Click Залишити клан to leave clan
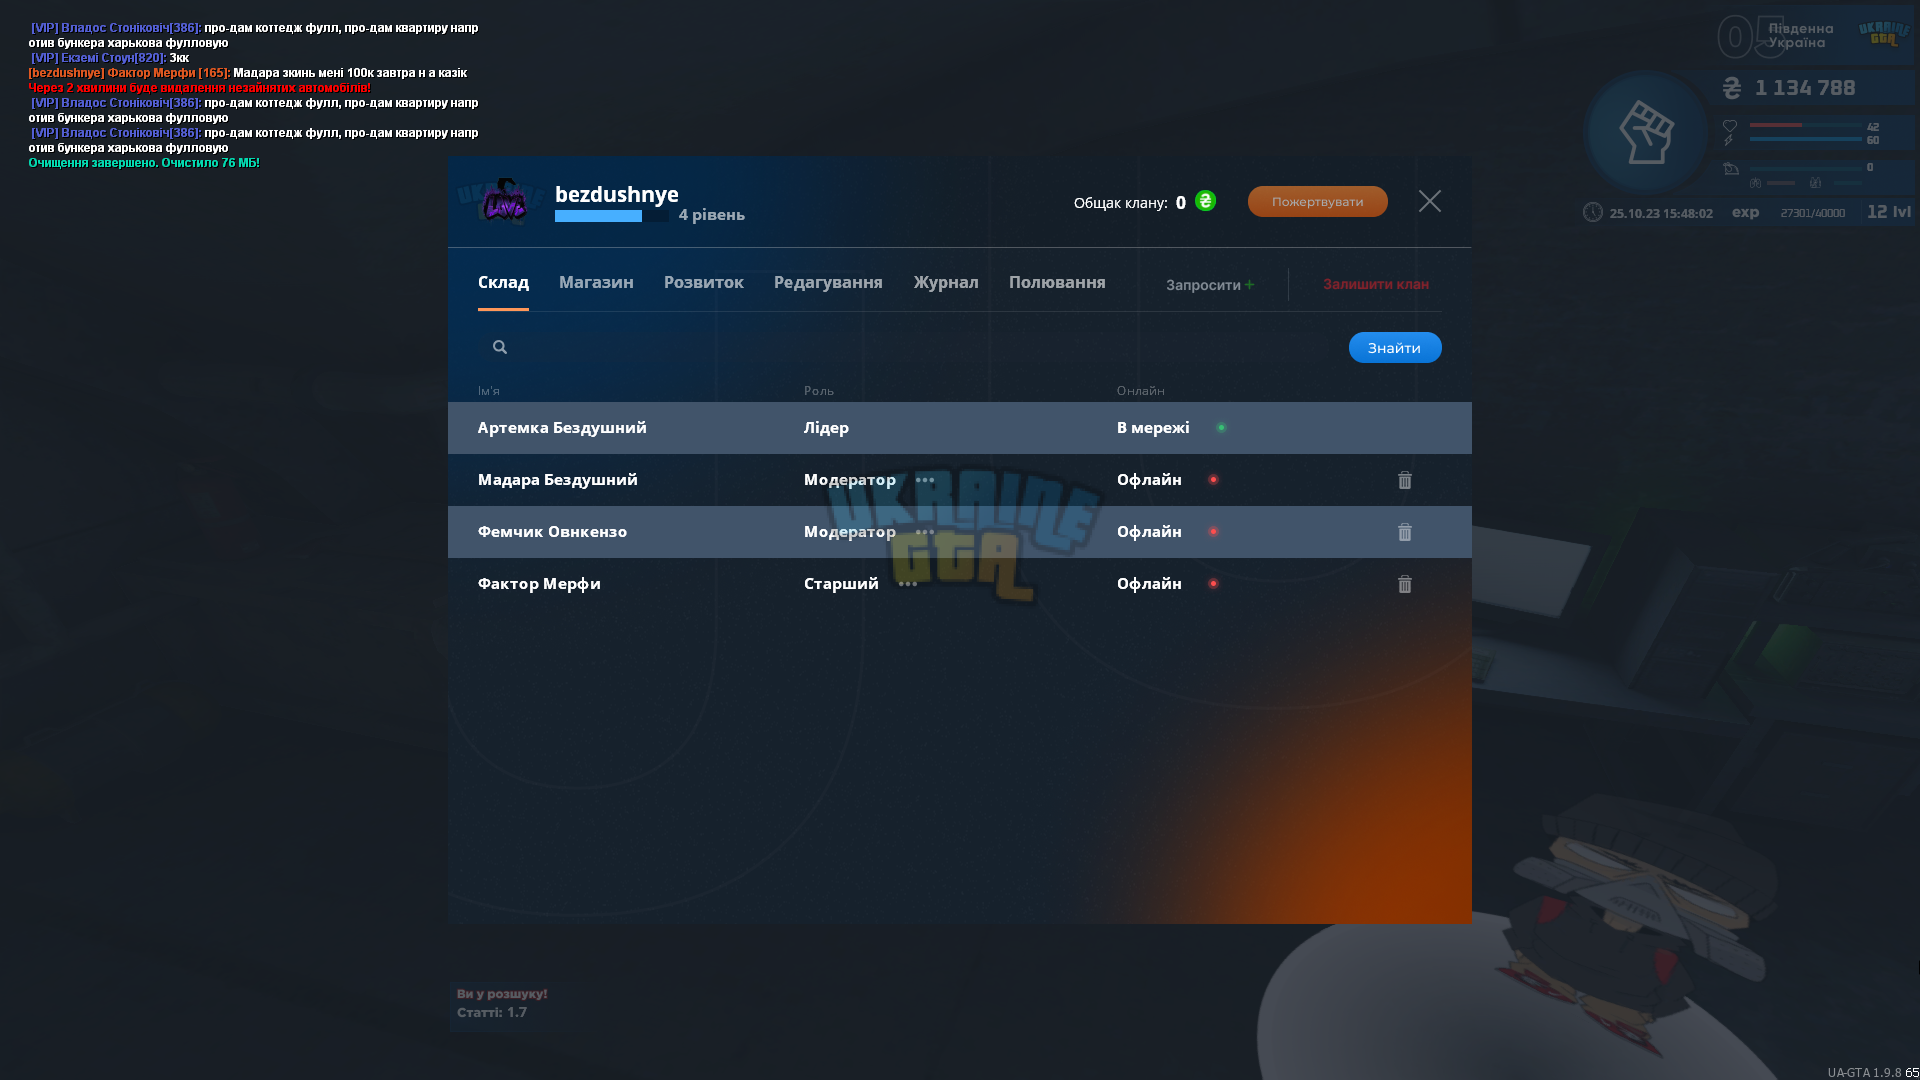The width and height of the screenshot is (1920, 1080). [1376, 285]
